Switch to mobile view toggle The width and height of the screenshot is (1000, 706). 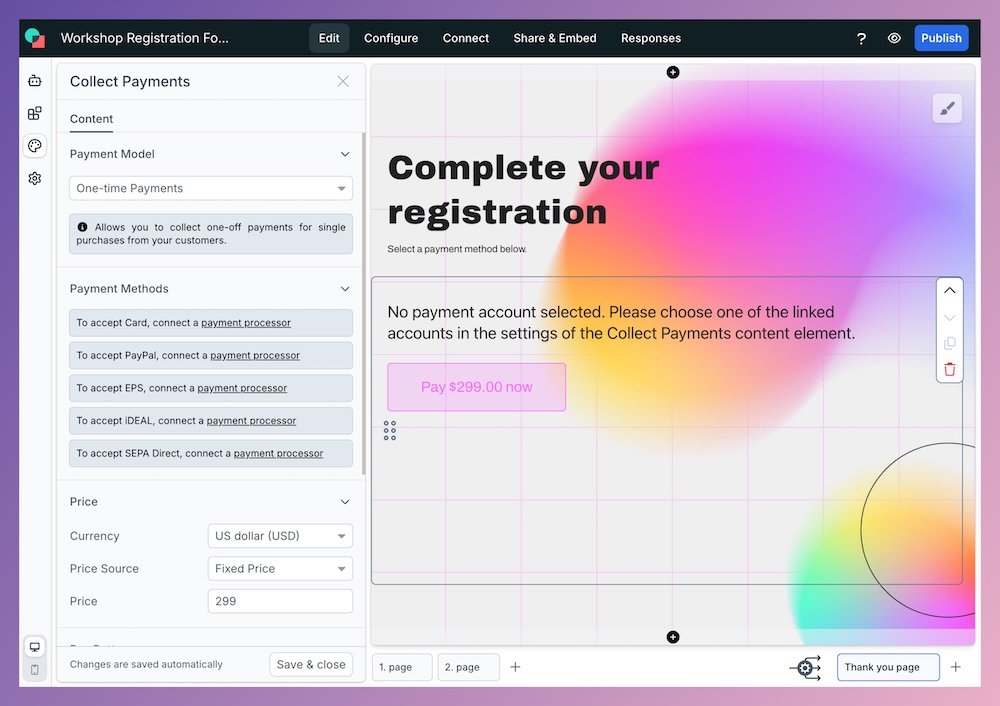(x=35, y=670)
